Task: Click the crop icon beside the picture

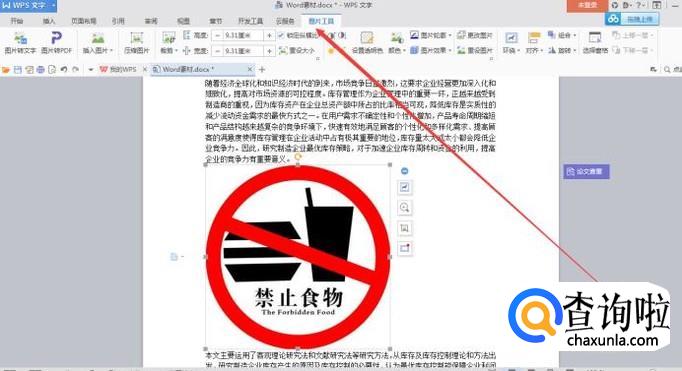Action: click(405, 228)
